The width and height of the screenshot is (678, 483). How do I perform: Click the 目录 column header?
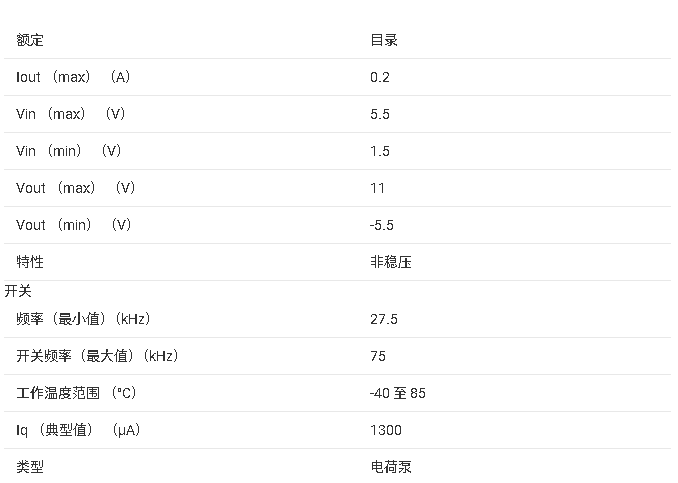pos(384,40)
